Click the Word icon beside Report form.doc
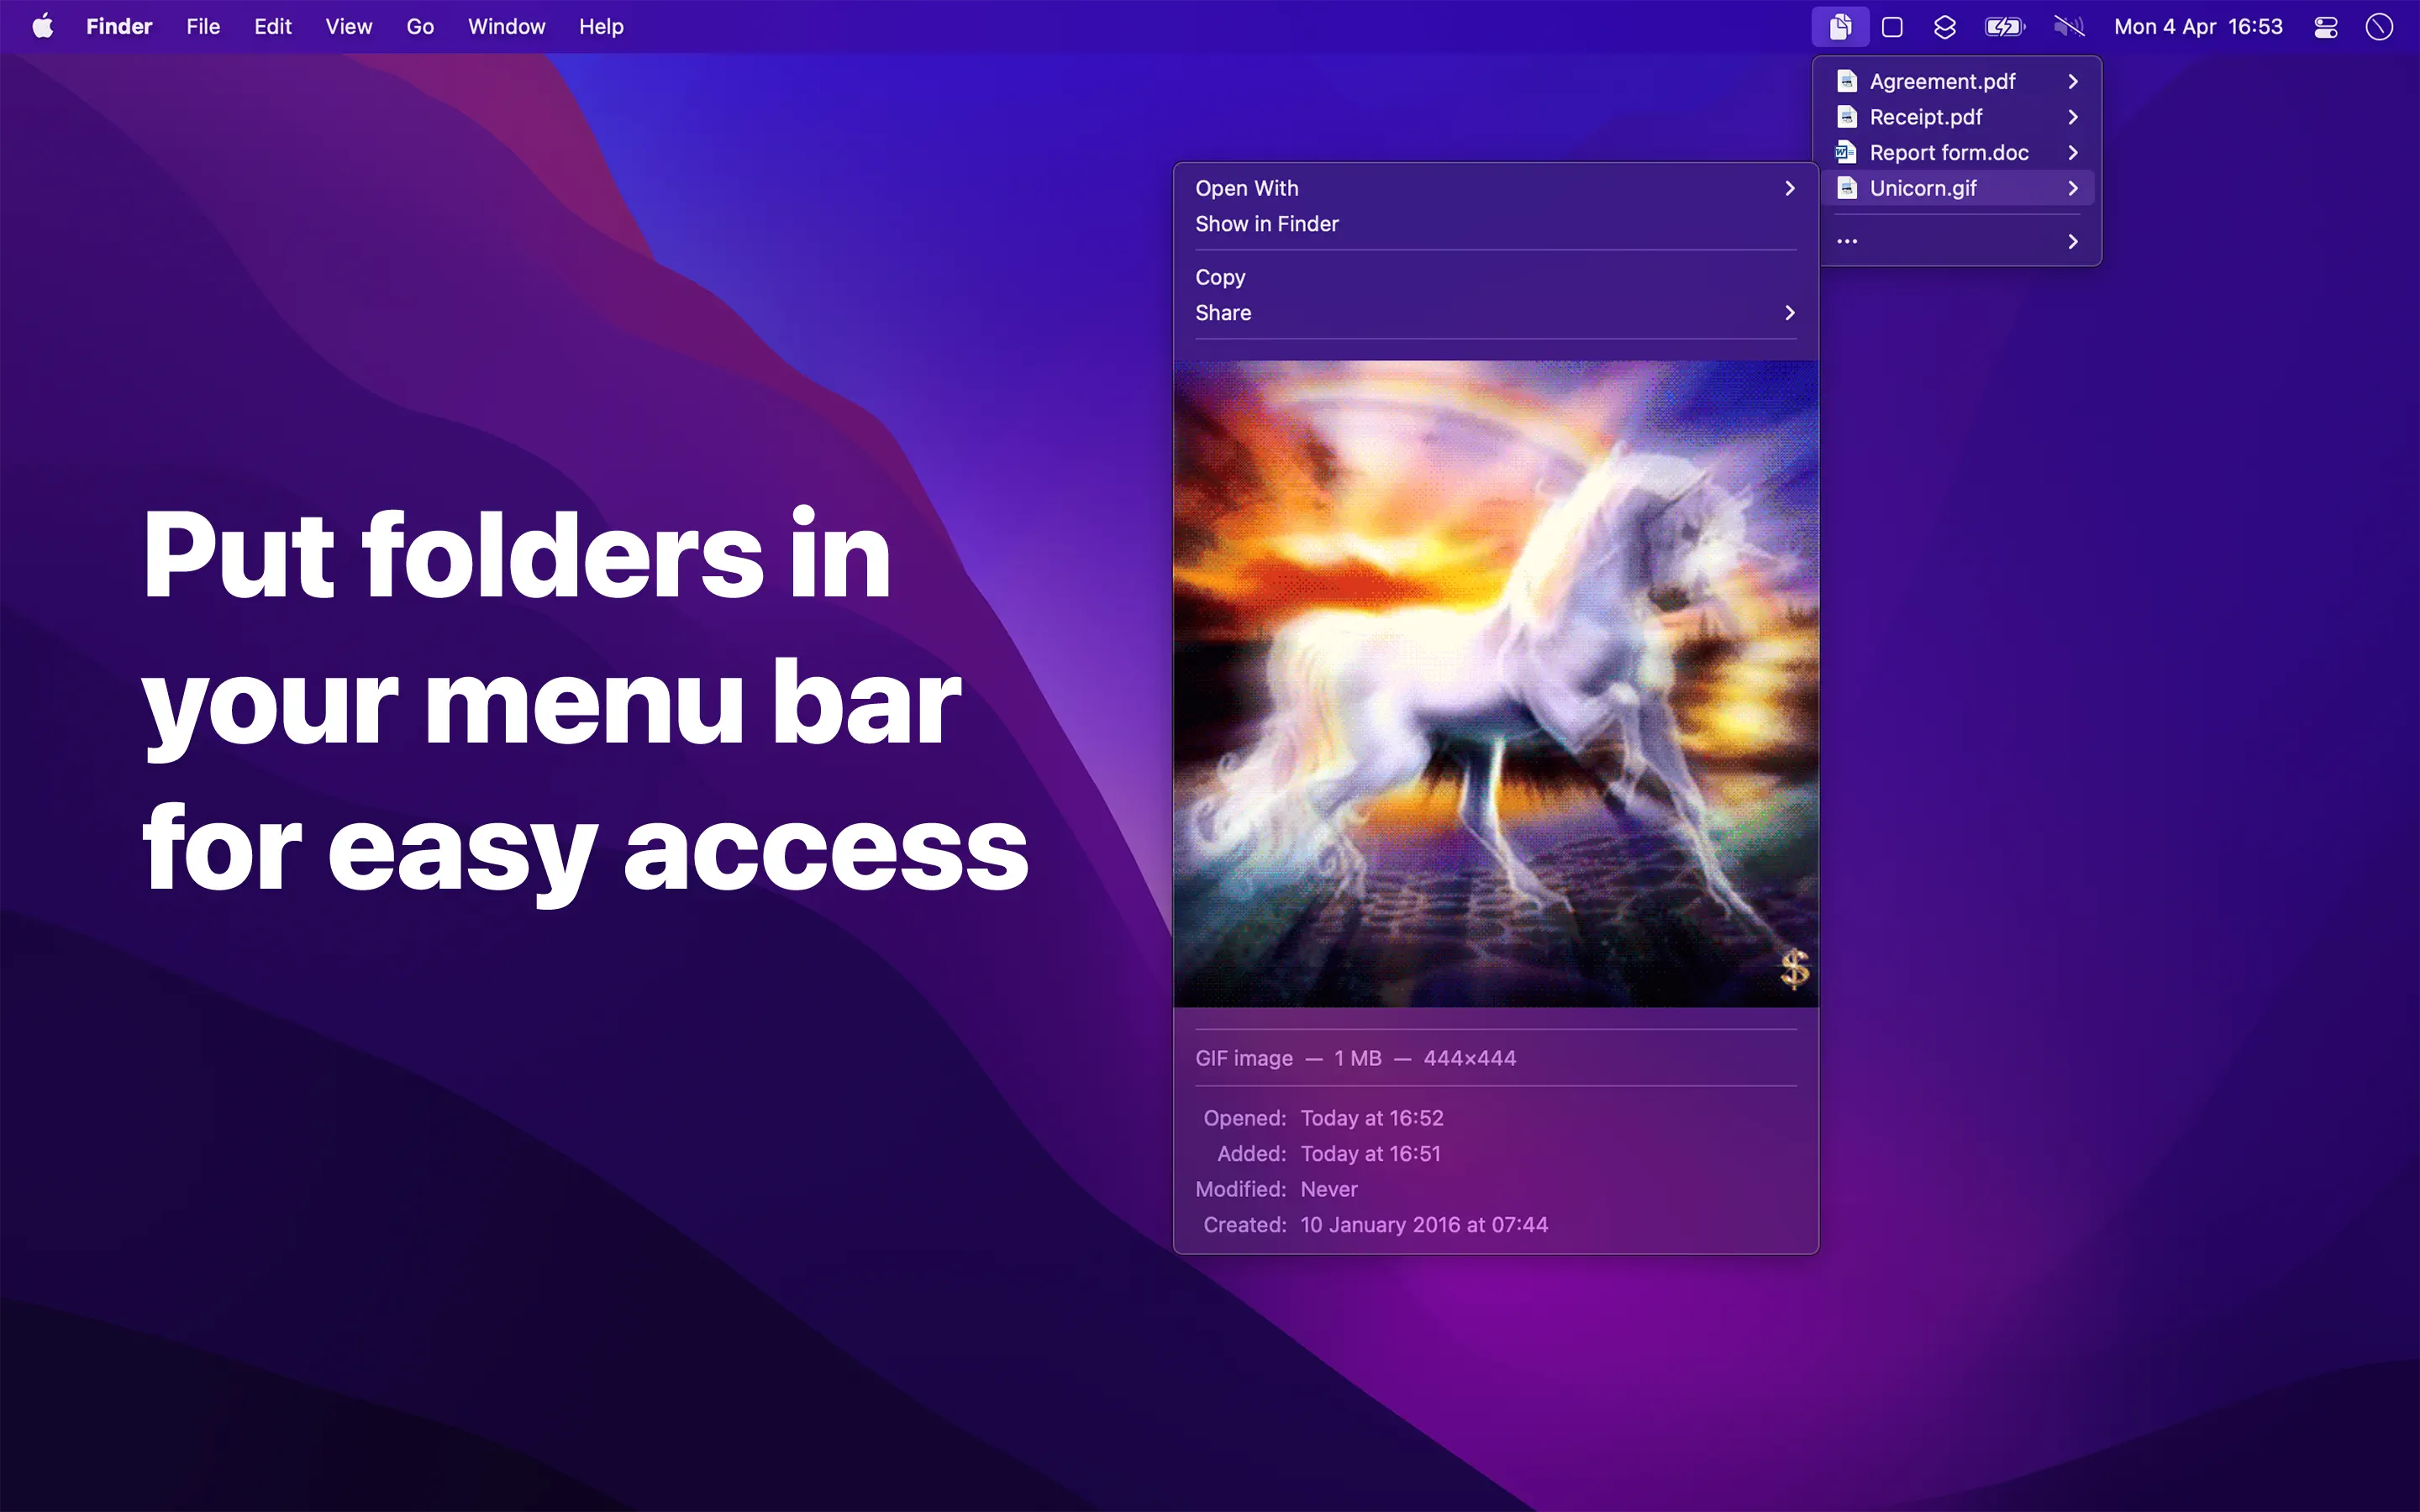The image size is (2420, 1512). pos(1846,153)
